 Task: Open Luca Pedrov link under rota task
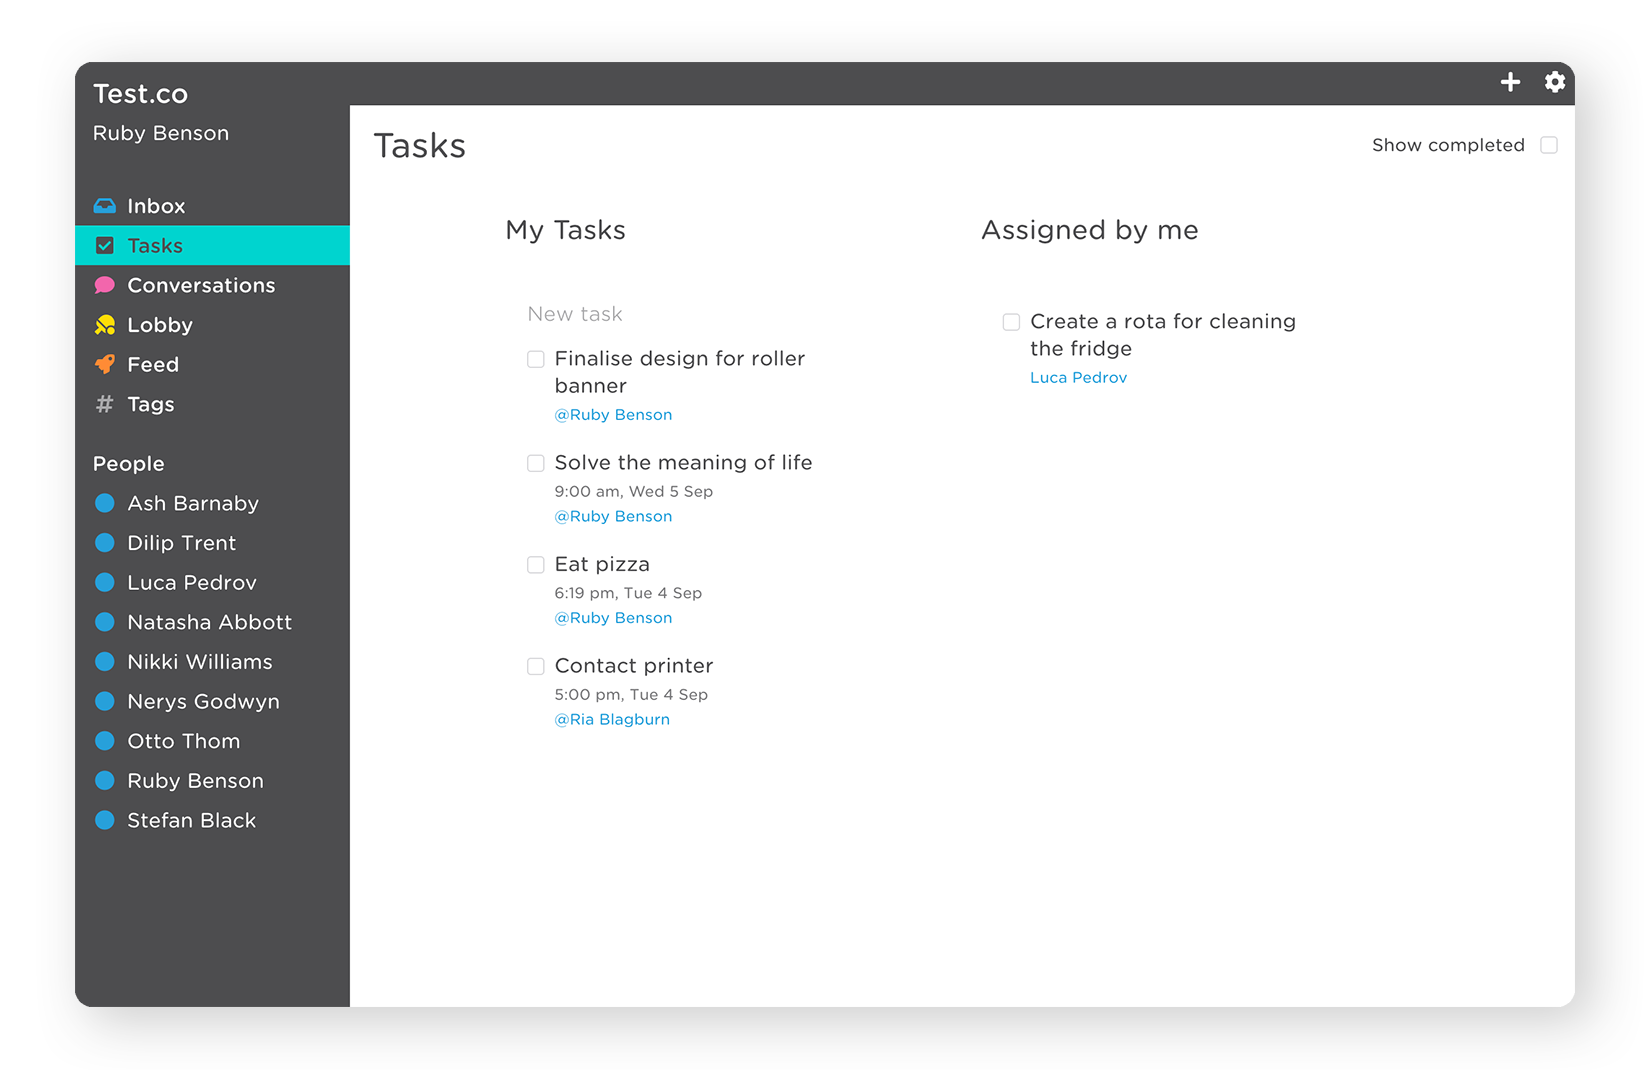(1078, 378)
